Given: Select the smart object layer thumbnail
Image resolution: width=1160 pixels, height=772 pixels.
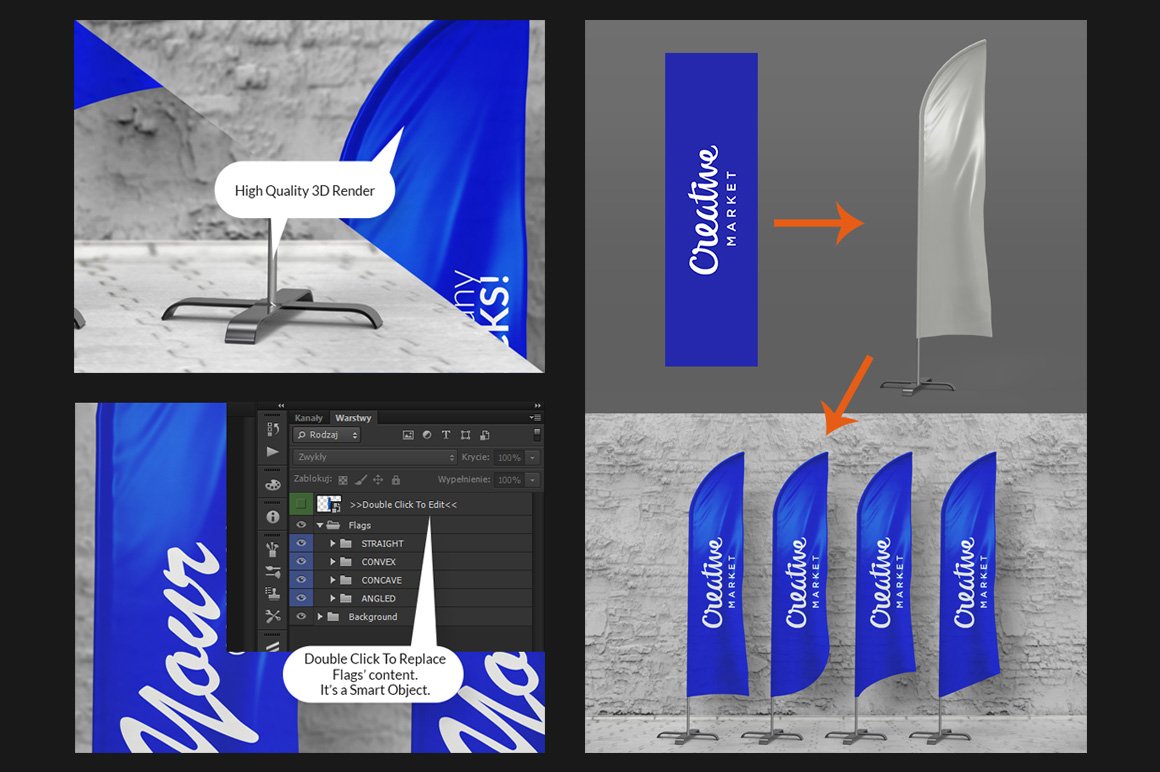Looking at the screenshot, I should click(328, 504).
